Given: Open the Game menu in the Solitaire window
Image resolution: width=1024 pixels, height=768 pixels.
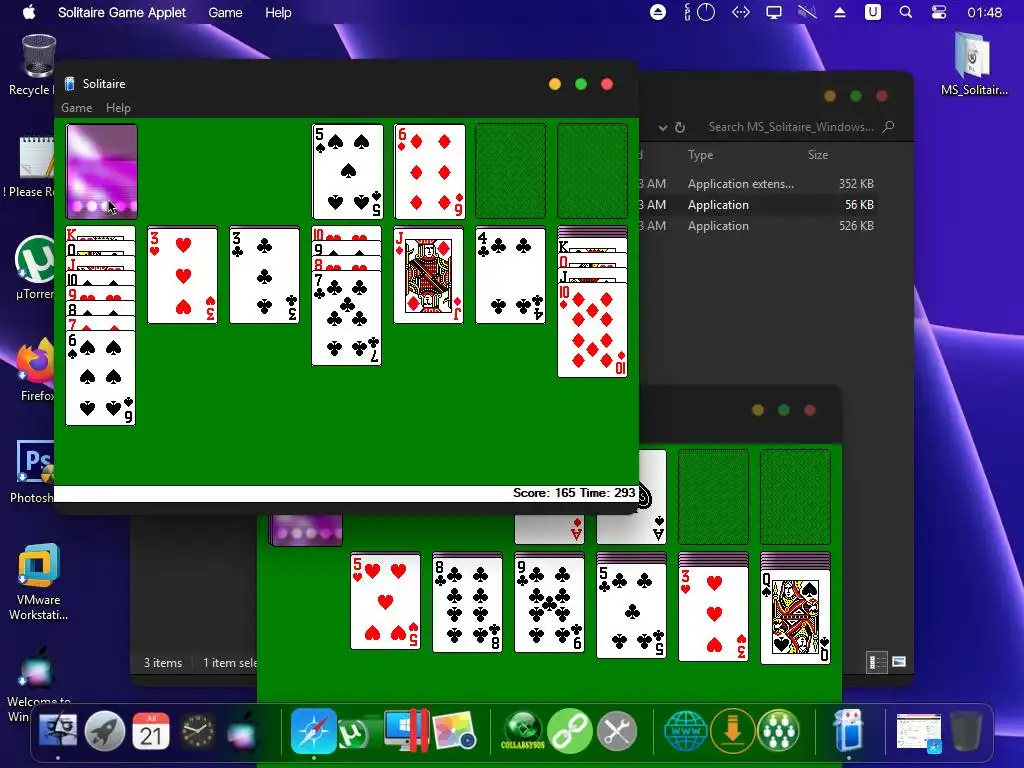Looking at the screenshot, I should tap(76, 108).
